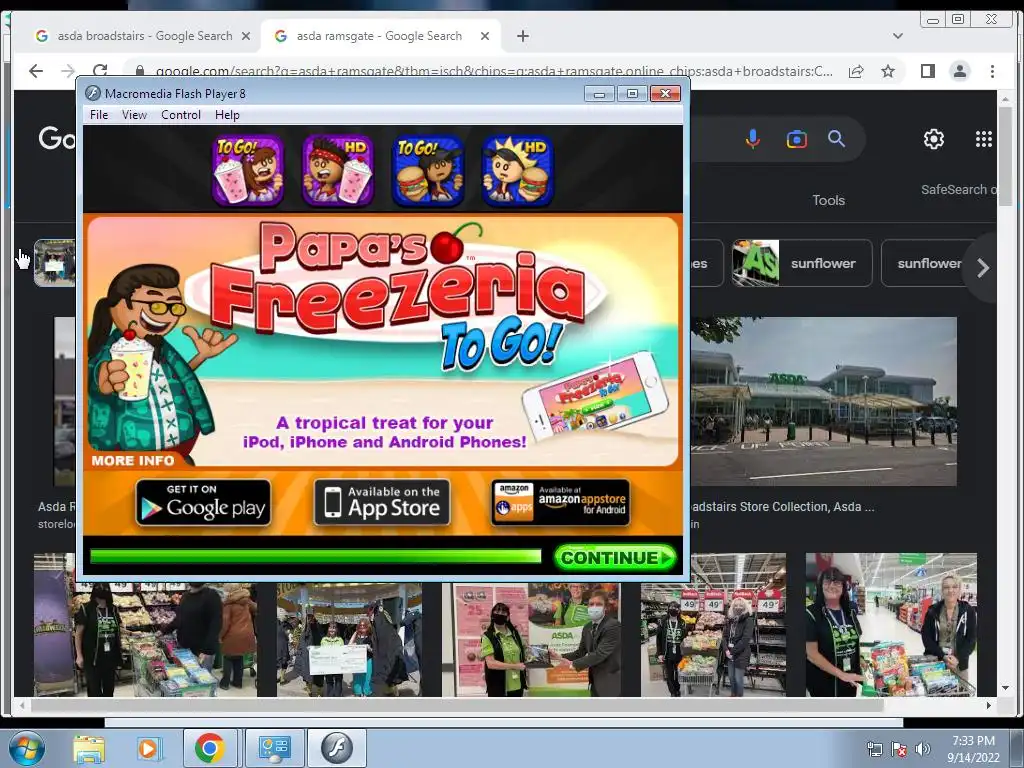
Task: Open the giant cheque presentation image
Action: tap(349, 640)
